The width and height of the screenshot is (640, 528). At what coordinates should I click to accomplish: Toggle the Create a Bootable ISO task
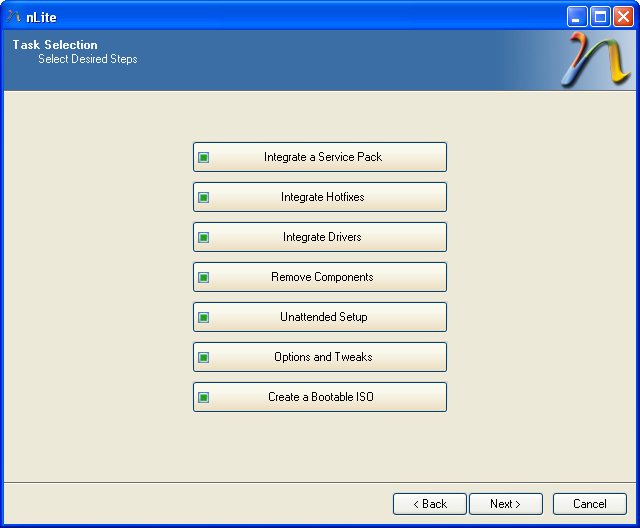pyautogui.click(x=322, y=397)
